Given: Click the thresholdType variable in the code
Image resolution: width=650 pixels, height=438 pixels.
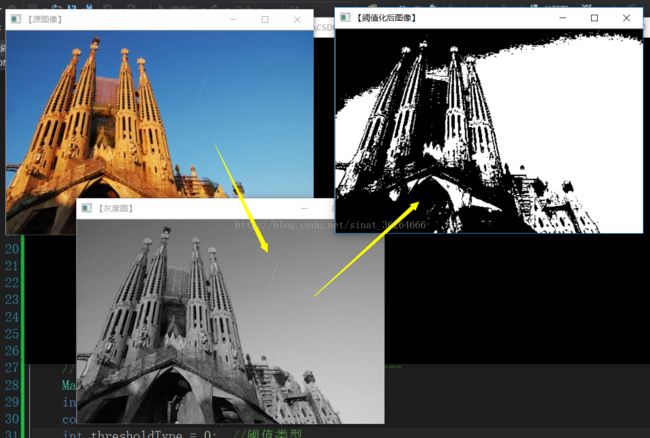Looking at the screenshot, I should [136, 434].
